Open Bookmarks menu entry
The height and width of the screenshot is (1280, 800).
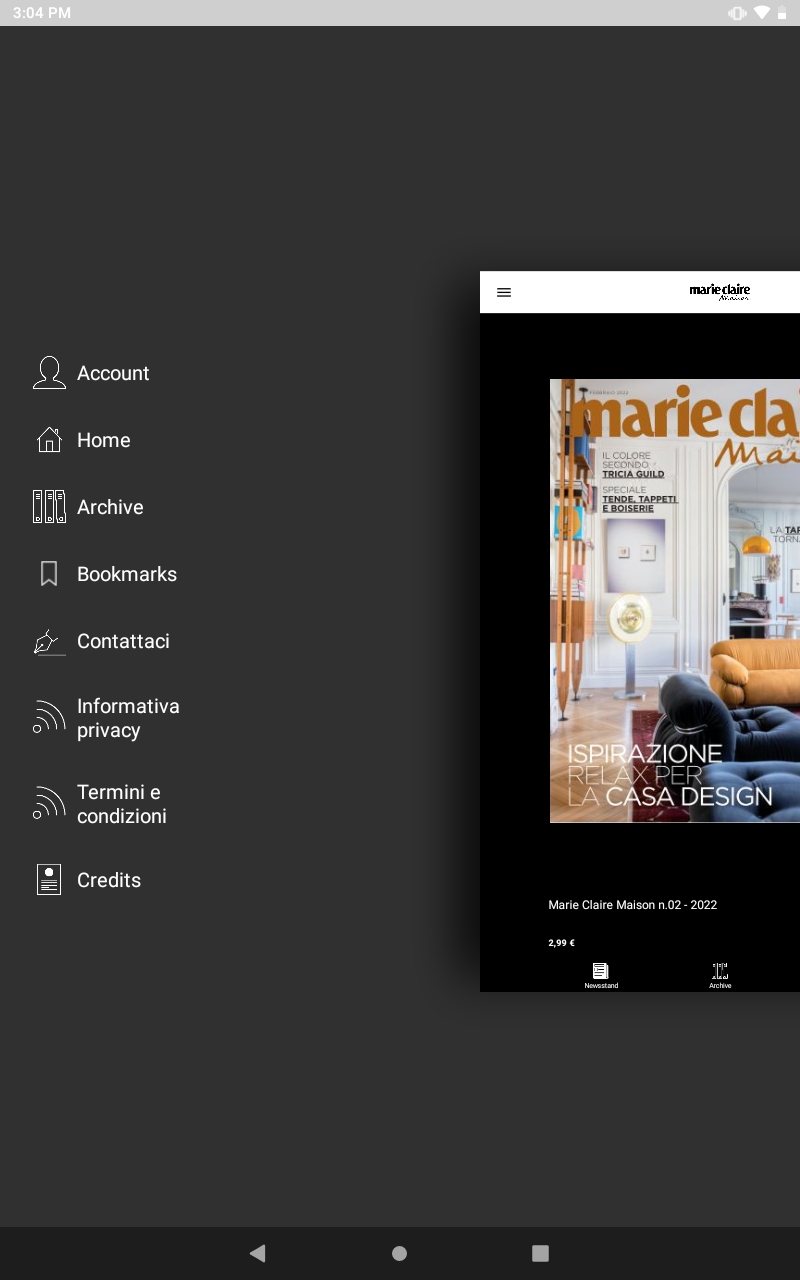click(x=127, y=574)
